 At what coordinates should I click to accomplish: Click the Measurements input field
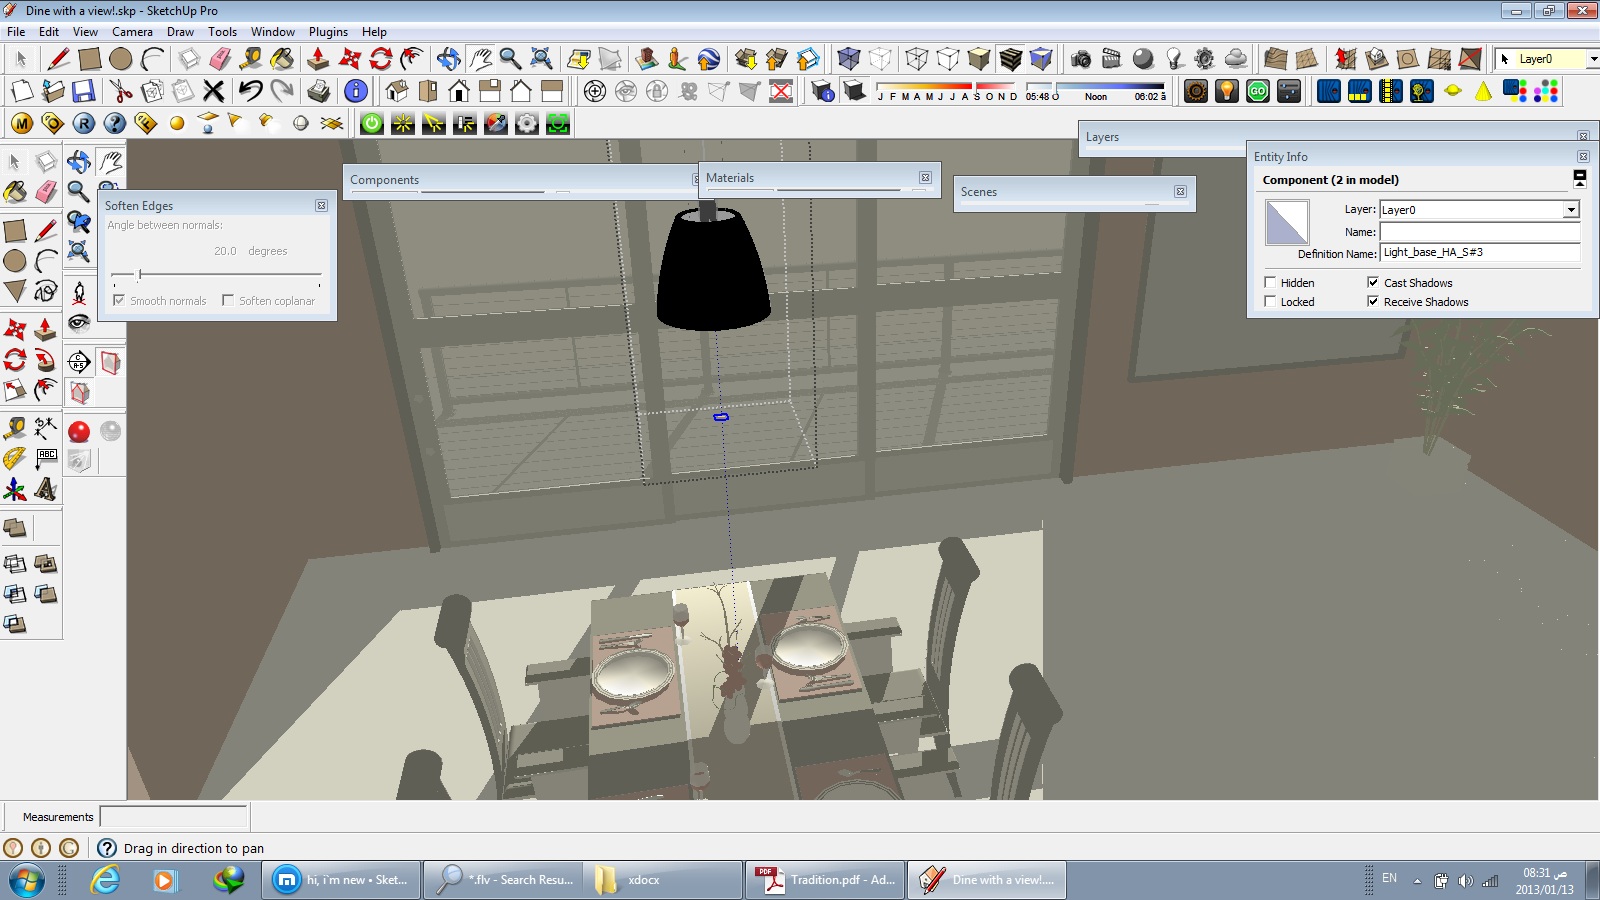173,817
